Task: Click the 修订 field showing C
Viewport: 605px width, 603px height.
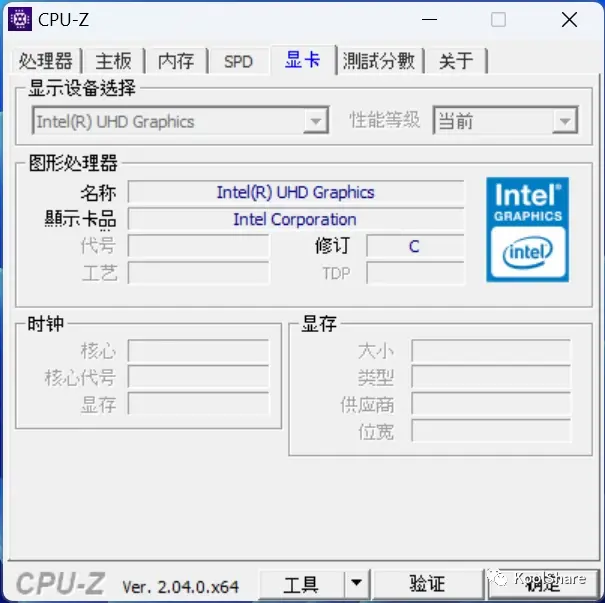Action: [x=415, y=246]
